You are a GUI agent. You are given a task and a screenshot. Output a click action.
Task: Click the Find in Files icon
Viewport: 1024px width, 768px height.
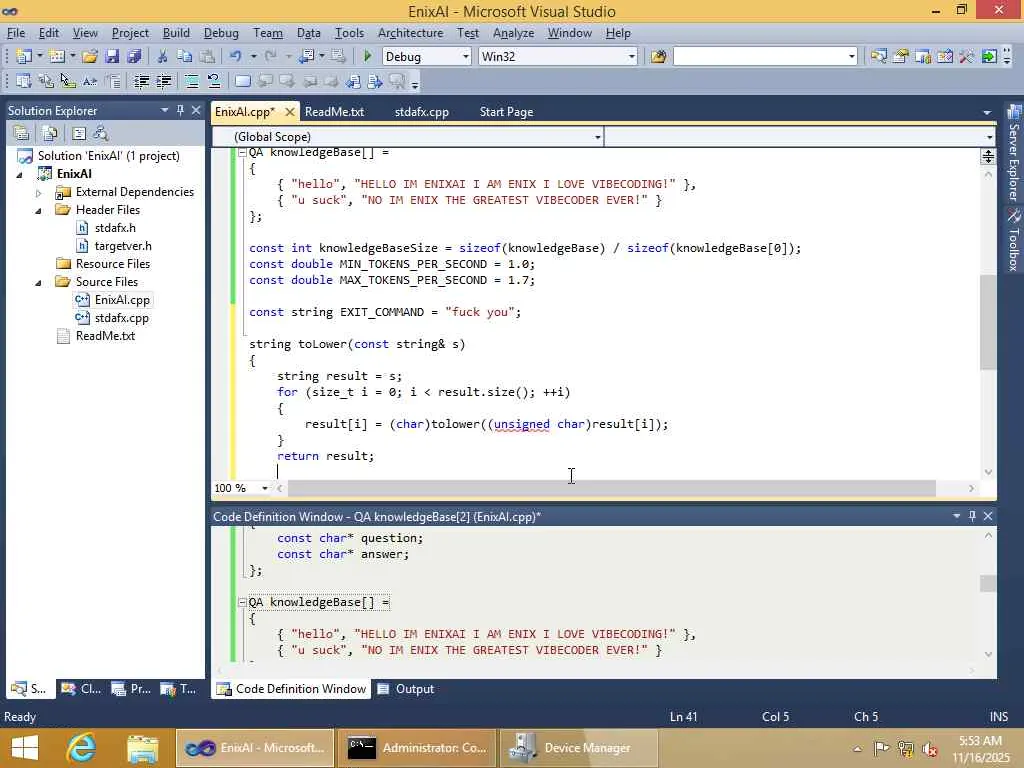[x=658, y=57]
